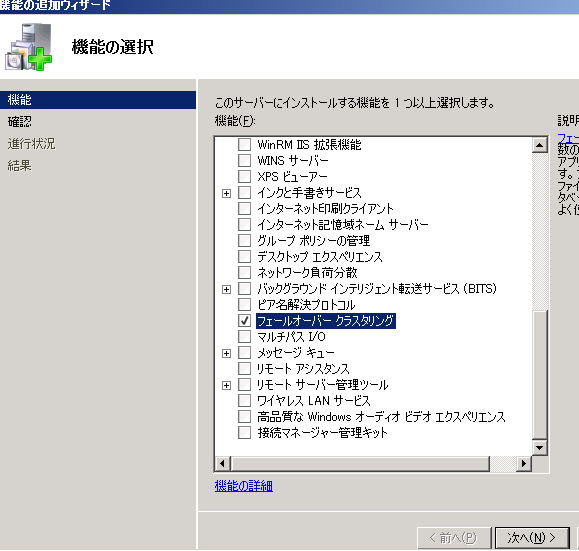Click the horizontal scroll left arrow
579x551 pixels.
click(222, 463)
